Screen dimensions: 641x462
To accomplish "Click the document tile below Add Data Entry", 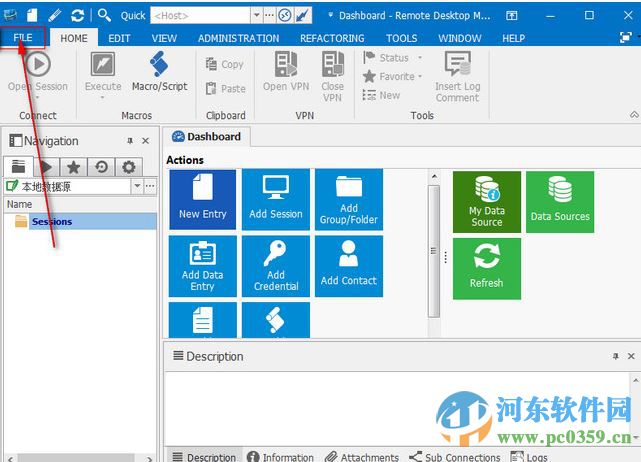I will pyautogui.click(x=202, y=320).
